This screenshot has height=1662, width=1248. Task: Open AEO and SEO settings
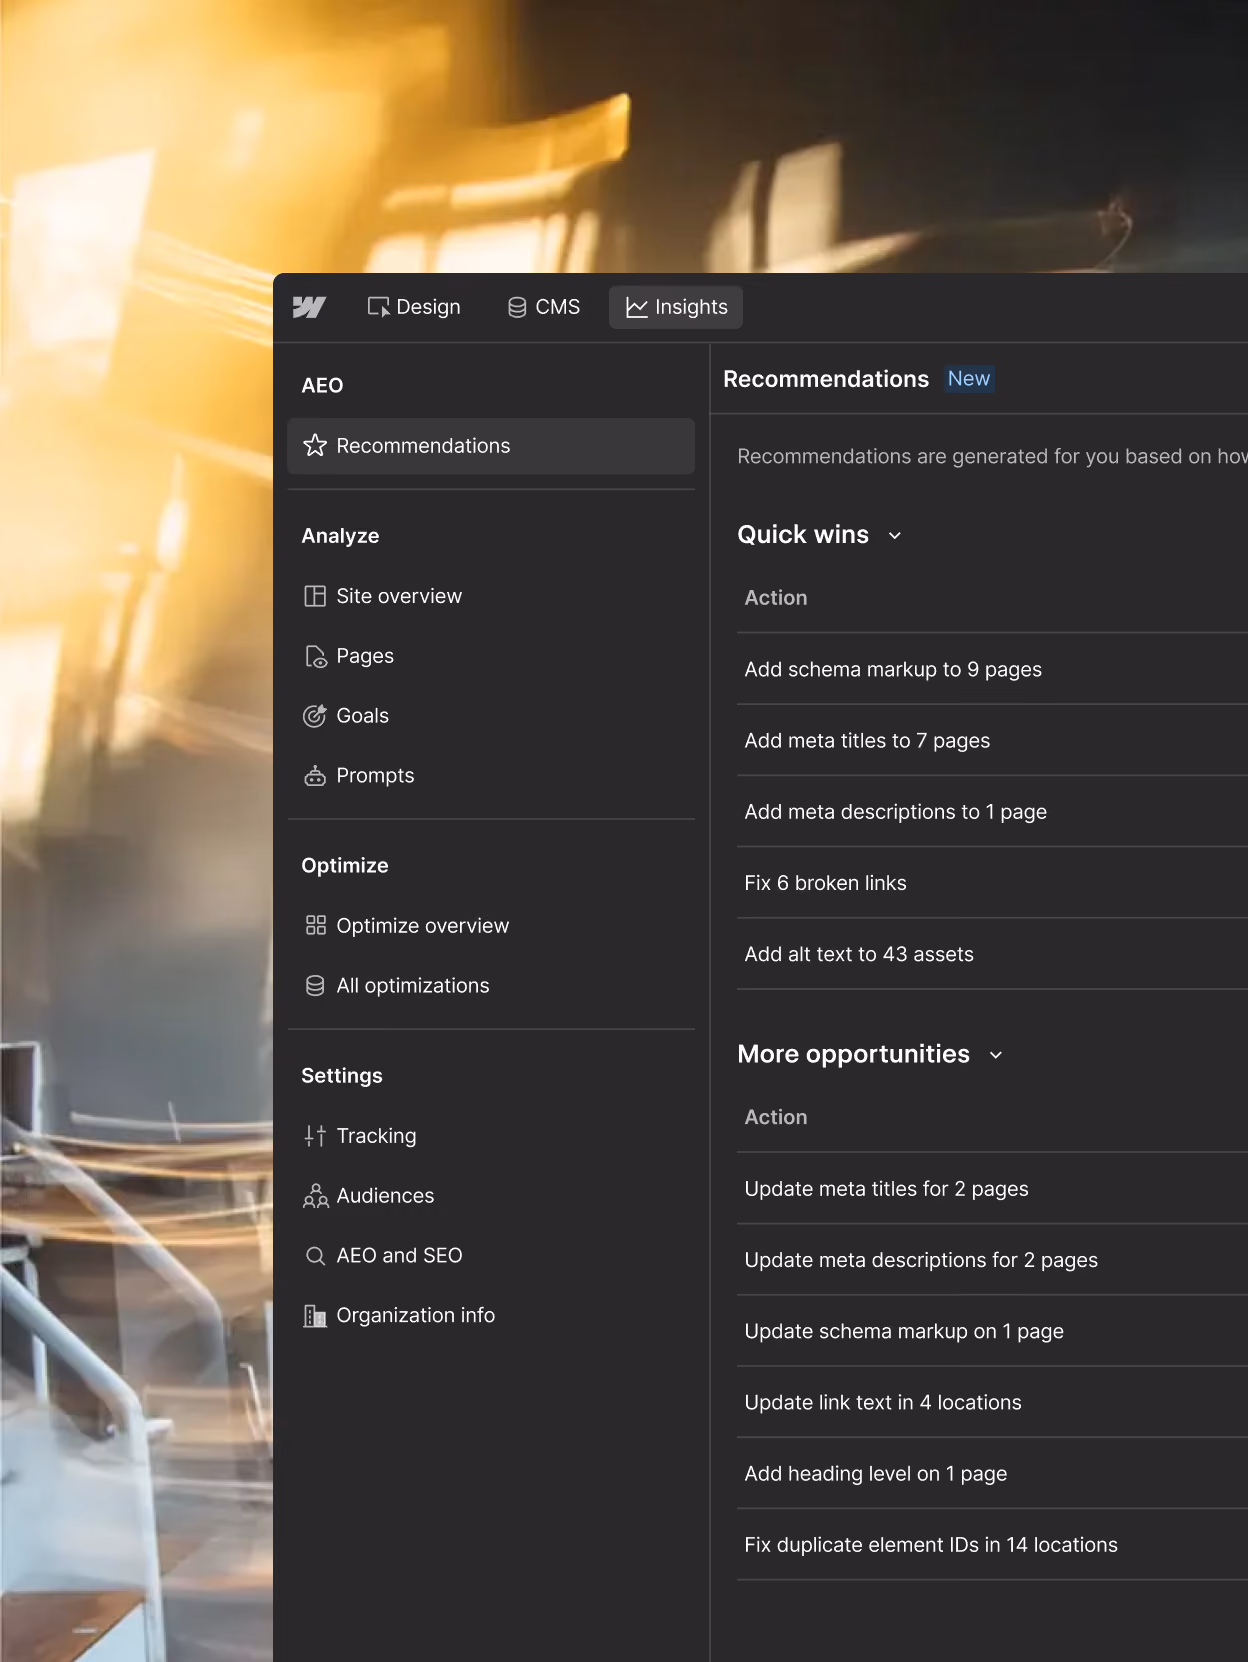point(491,1256)
